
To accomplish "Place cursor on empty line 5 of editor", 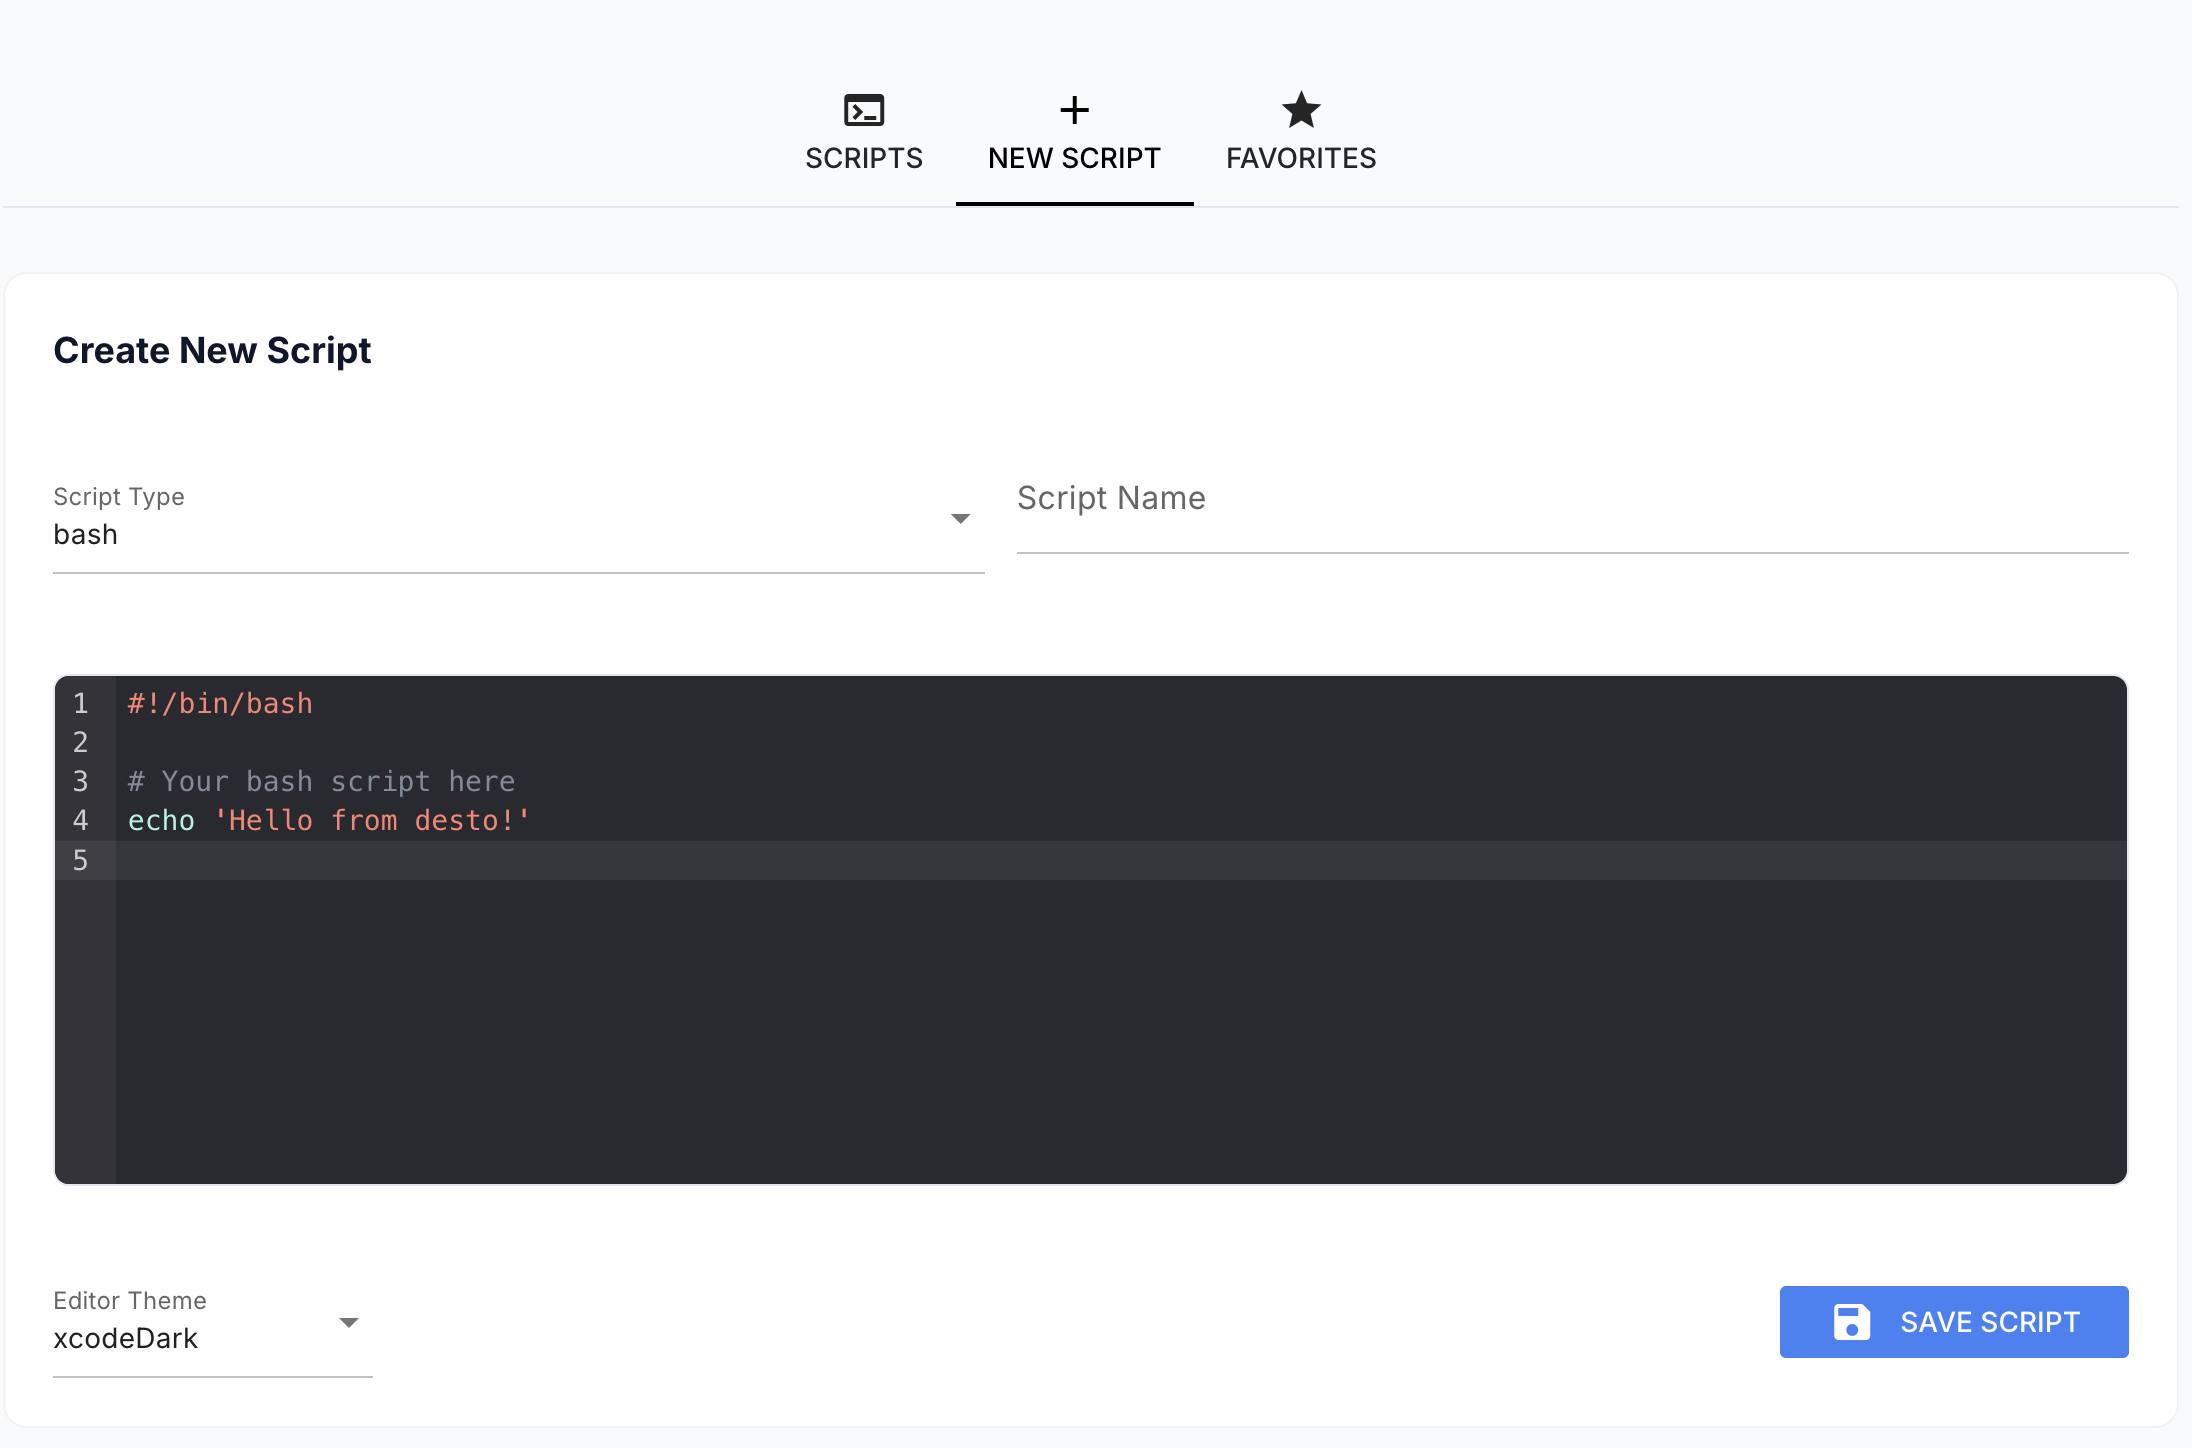I will (x=1120, y=860).
